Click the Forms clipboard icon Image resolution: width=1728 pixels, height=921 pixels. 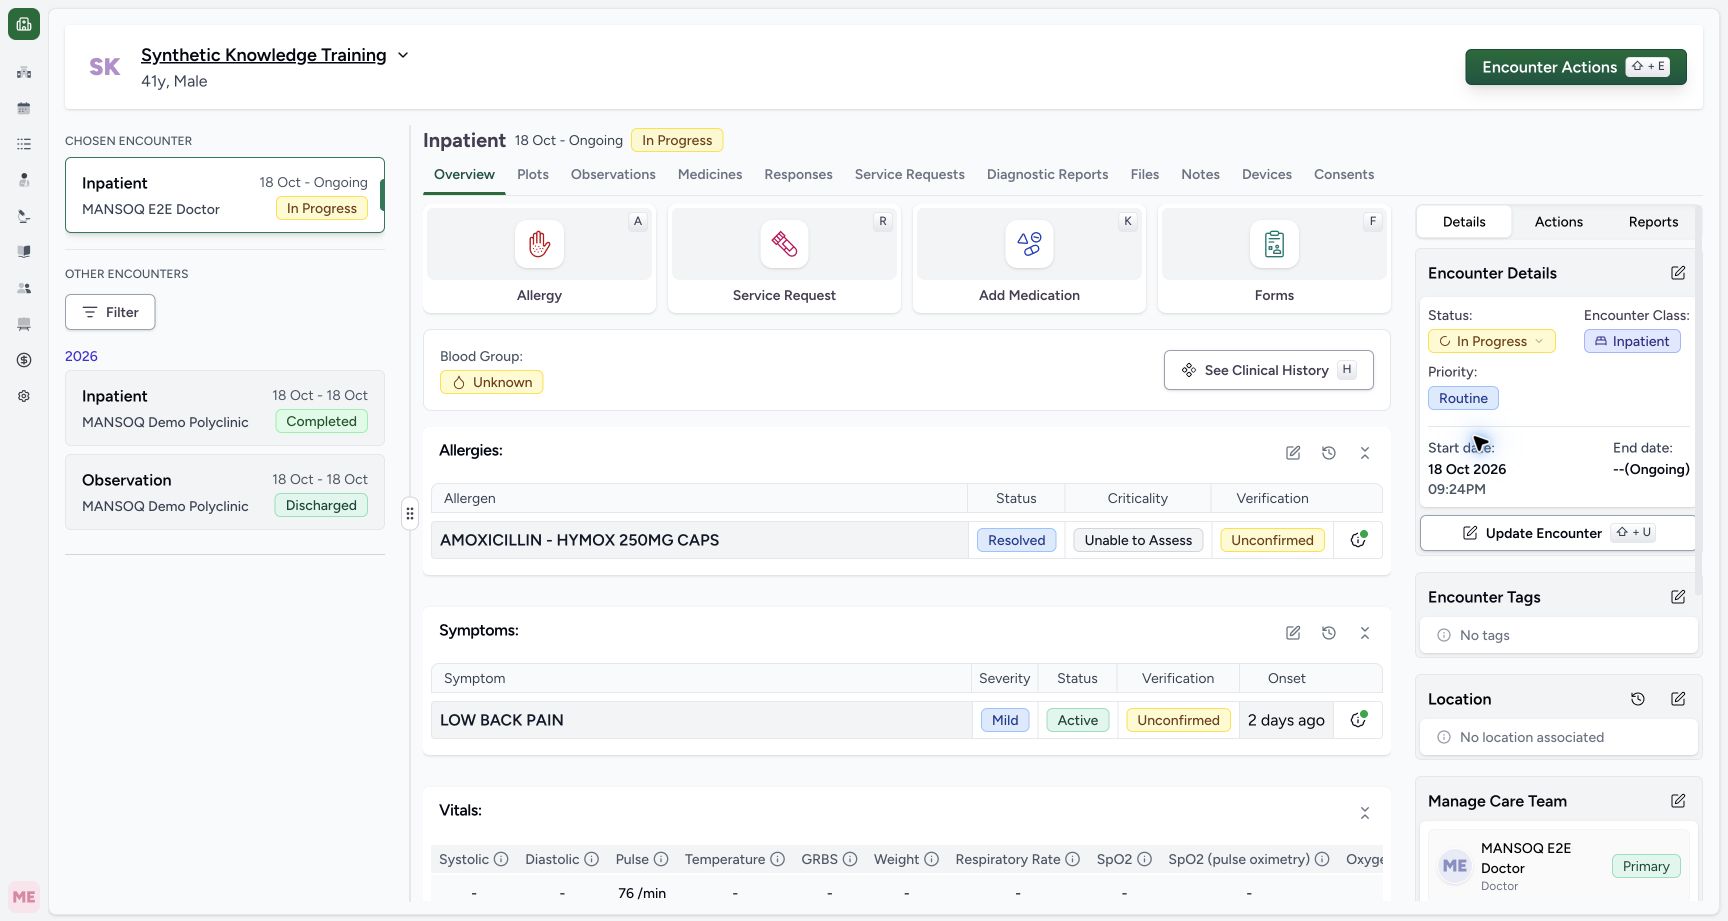1274,244
